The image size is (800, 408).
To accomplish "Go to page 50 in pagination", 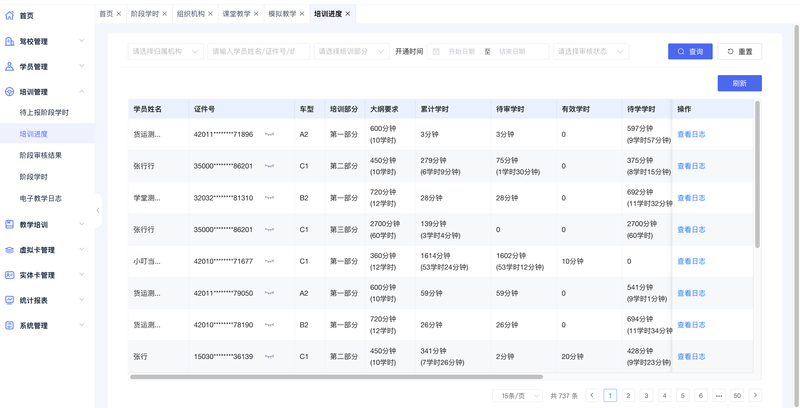I will click(x=736, y=395).
